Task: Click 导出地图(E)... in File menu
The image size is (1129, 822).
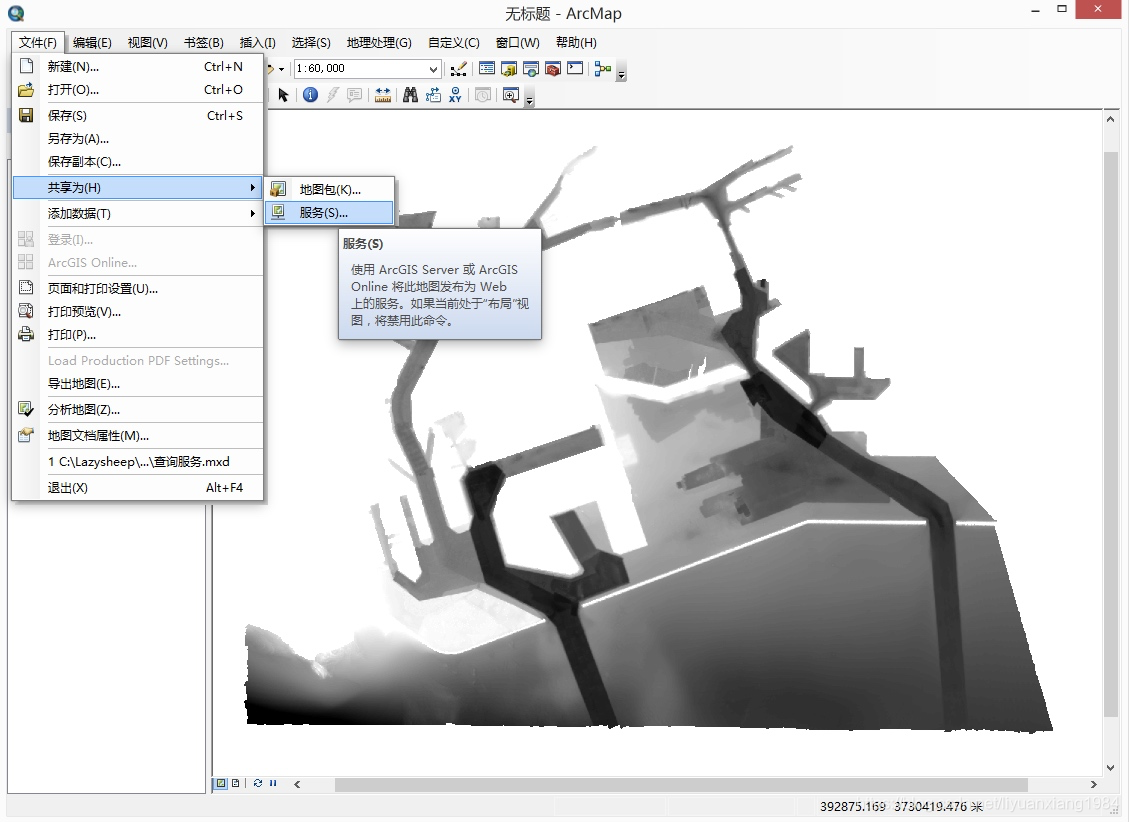Action: (x=84, y=383)
